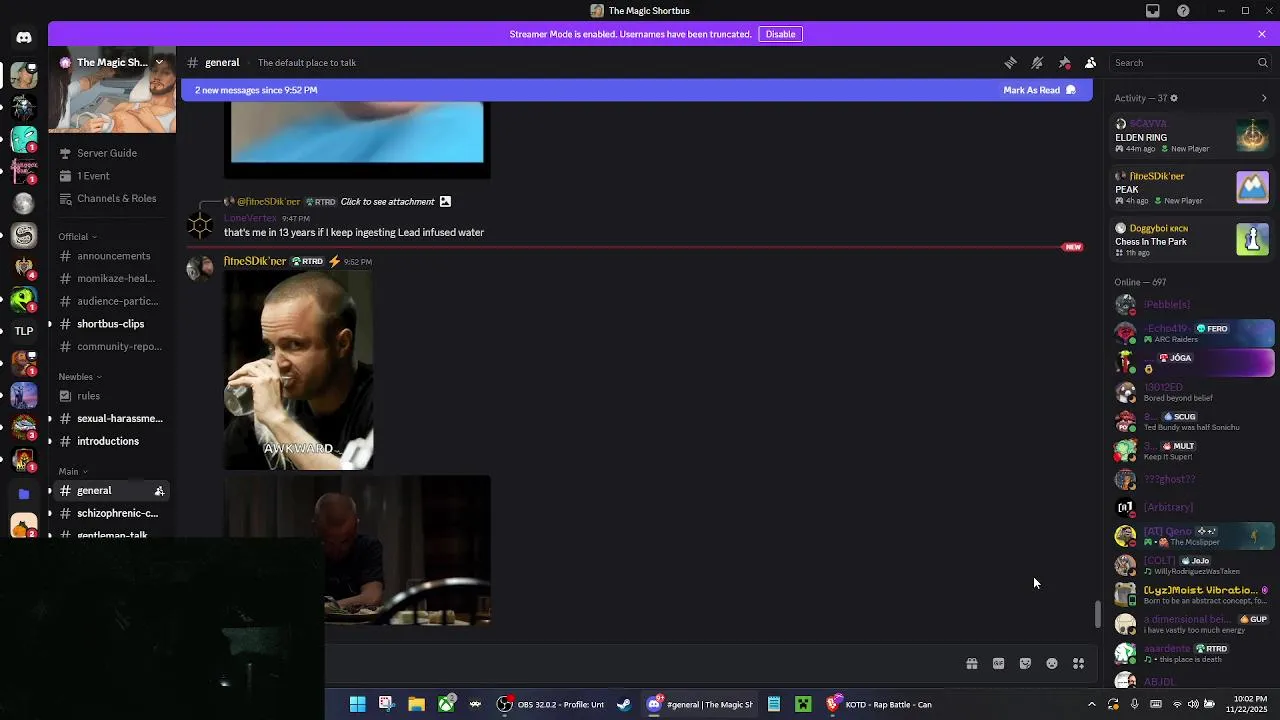Open GIF picker icon
The image size is (1280, 720).
[x=998, y=664]
